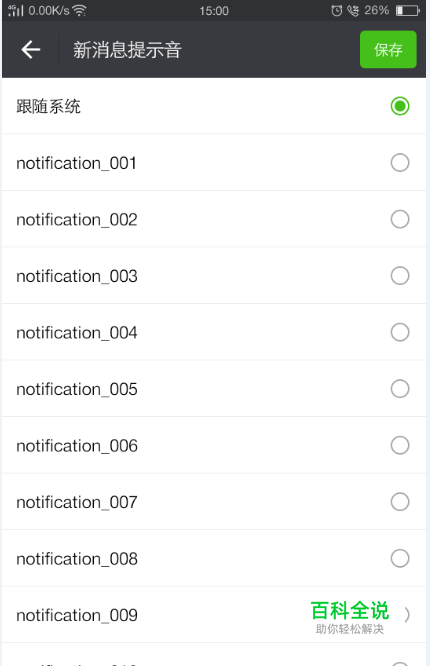This screenshot has height=666, width=430.
Task: Tap the Wi-Fi status icon
Action: [79, 11]
